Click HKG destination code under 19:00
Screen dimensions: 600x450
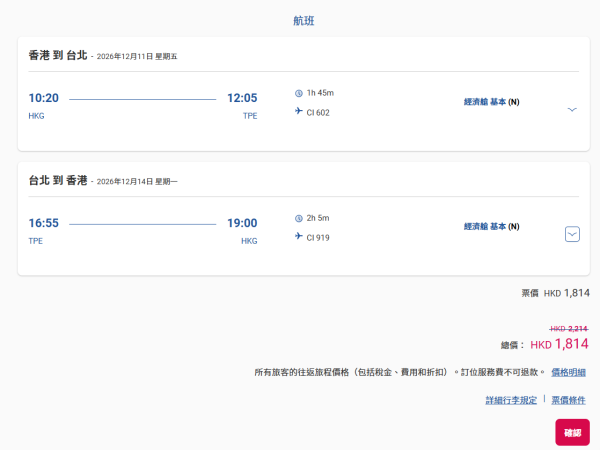[249, 241]
